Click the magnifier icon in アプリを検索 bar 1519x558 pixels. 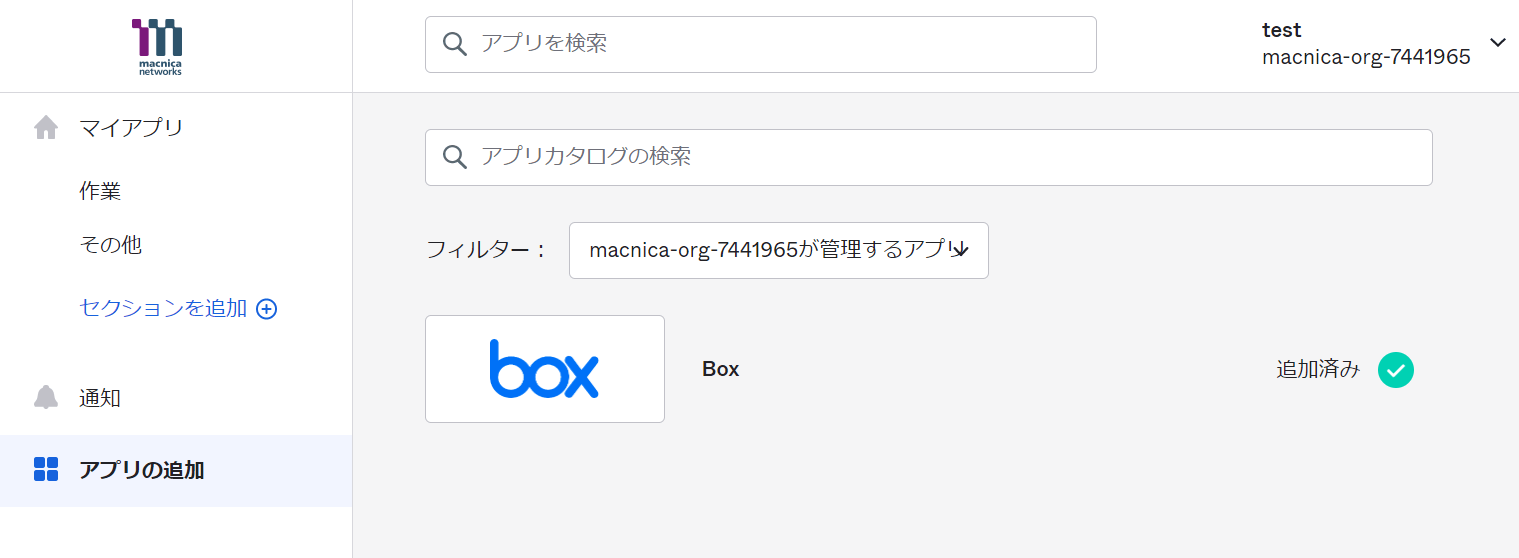pyautogui.click(x=455, y=44)
